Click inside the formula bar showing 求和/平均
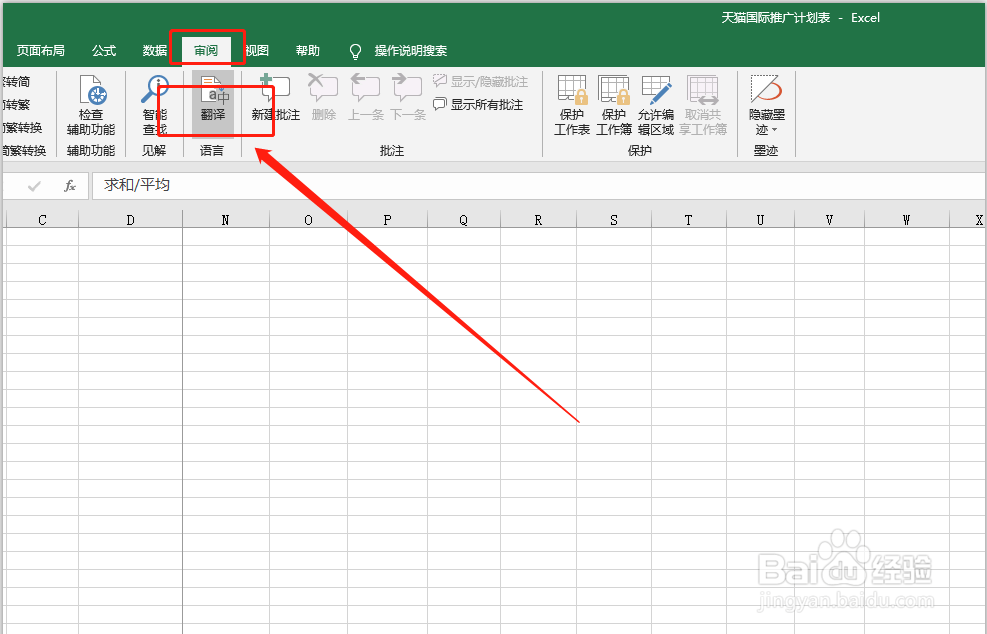The height and width of the screenshot is (634, 987). tap(300, 185)
